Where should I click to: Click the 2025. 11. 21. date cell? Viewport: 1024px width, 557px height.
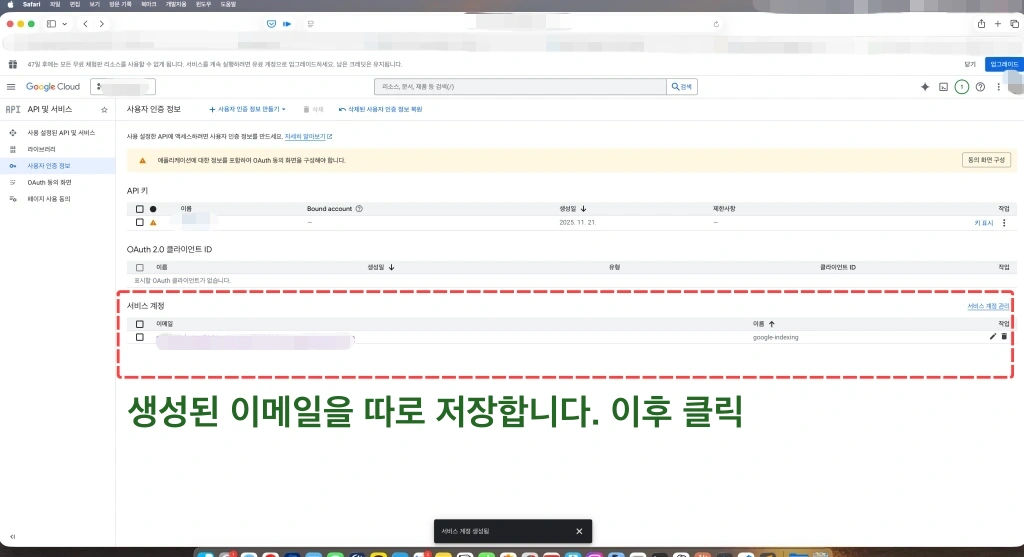pyautogui.click(x=577, y=223)
